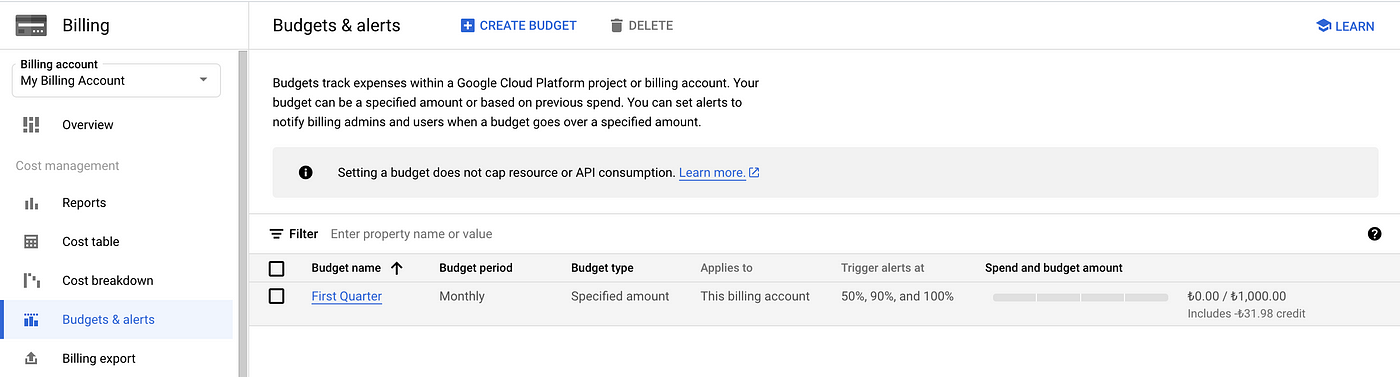1400x377 pixels.
Task: Click the Billing credit card icon
Action: [31, 25]
